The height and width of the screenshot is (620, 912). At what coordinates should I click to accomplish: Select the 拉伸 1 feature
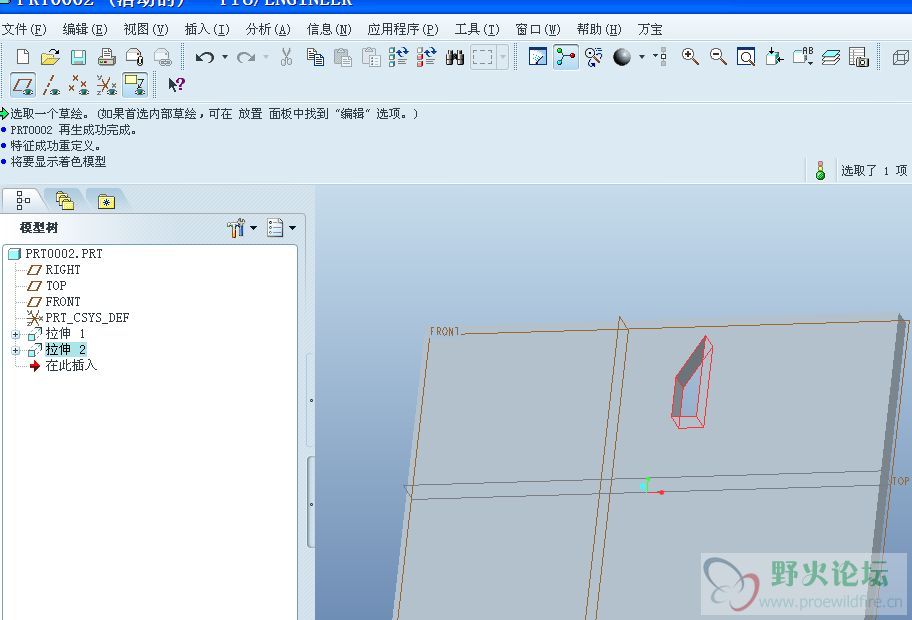65,334
